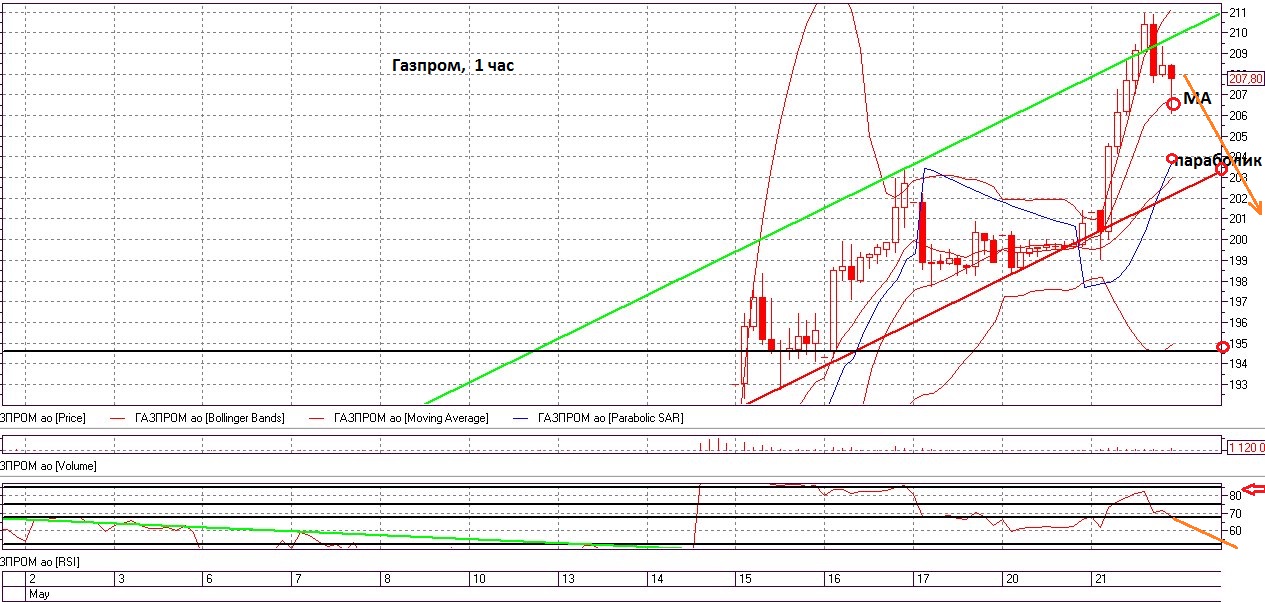The width and height of the screenshot is (1265, 602).
Task: Click date axis label 6
Action: (208, 579)
